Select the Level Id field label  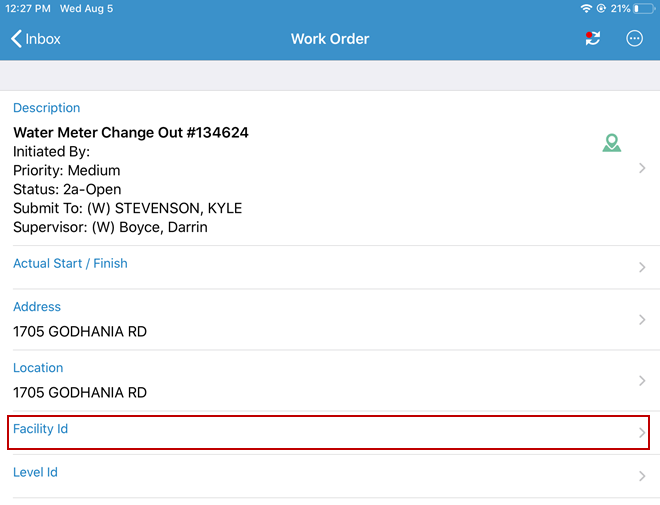click(35, 472)
